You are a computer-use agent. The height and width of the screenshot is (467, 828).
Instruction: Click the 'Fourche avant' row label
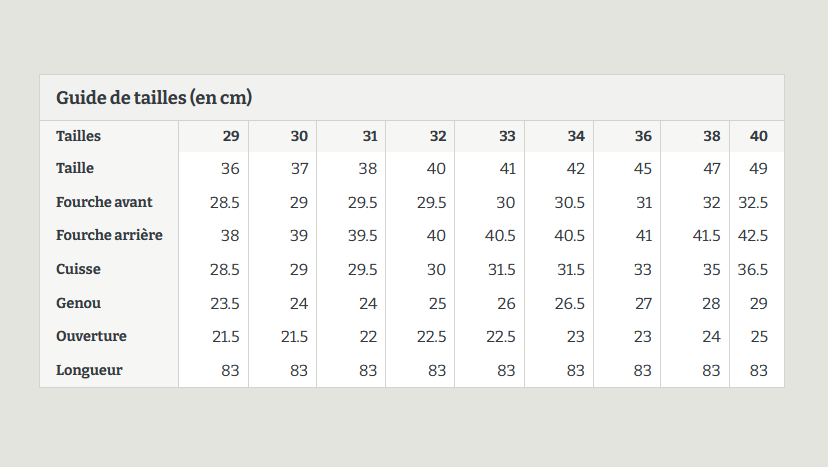104,202
